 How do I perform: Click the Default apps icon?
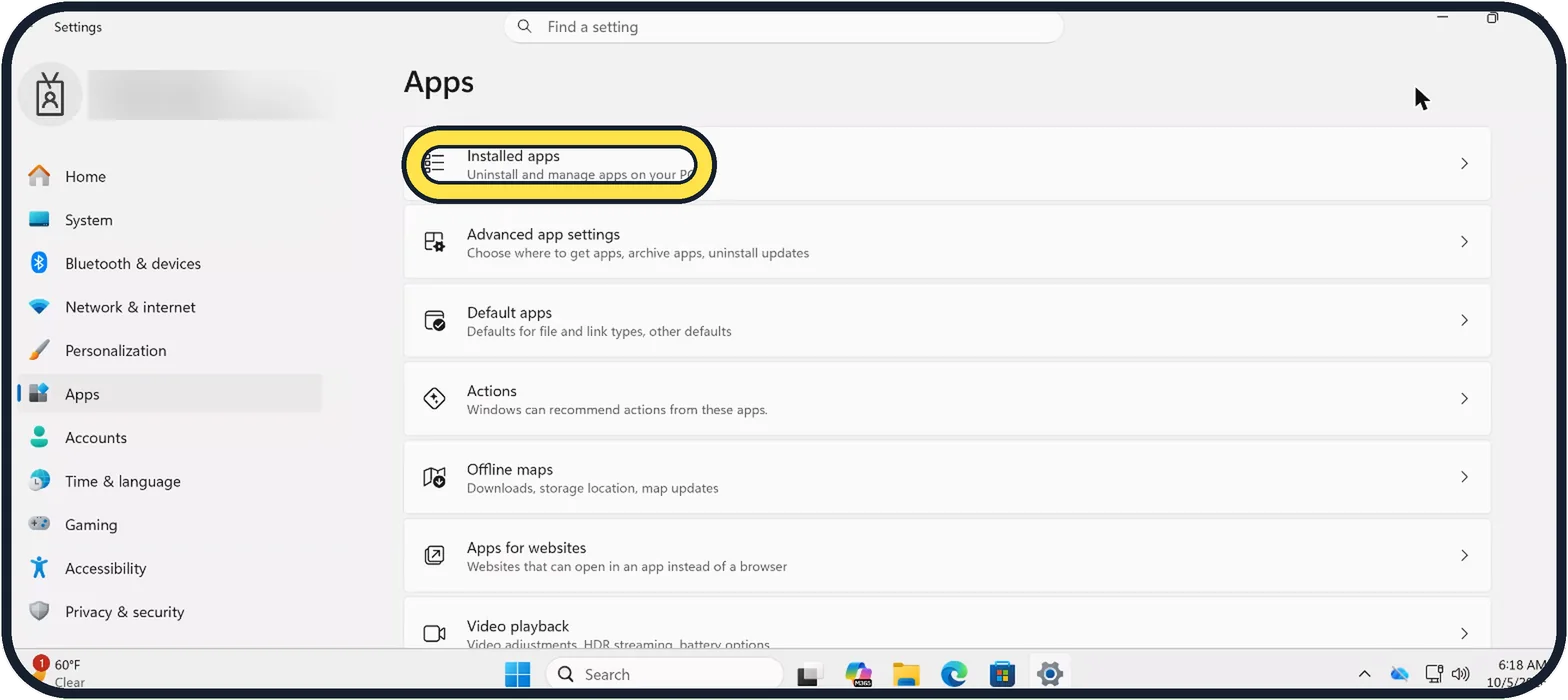click(434, 320)
